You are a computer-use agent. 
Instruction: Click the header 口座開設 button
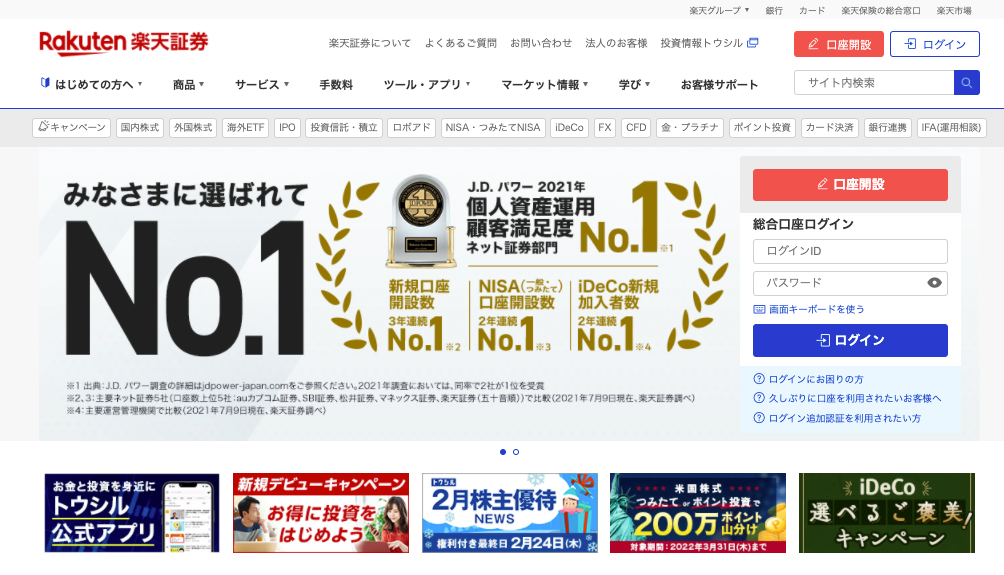click(839, 44)
